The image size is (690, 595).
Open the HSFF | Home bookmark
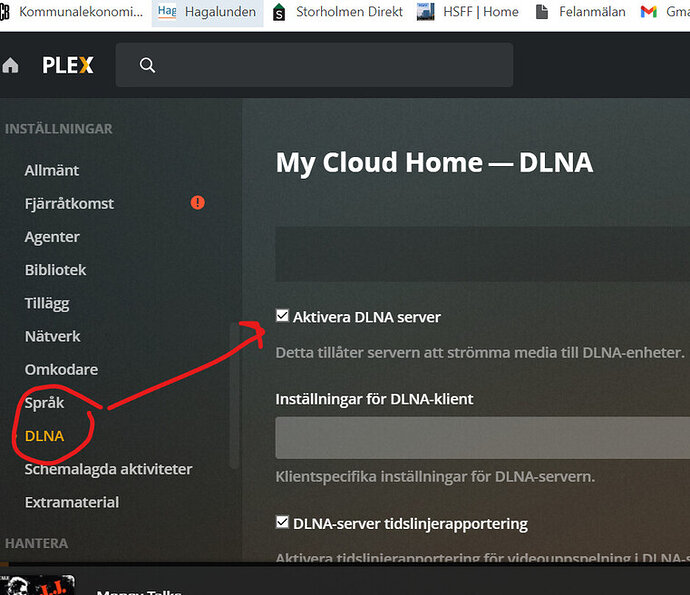pos(468,12)
